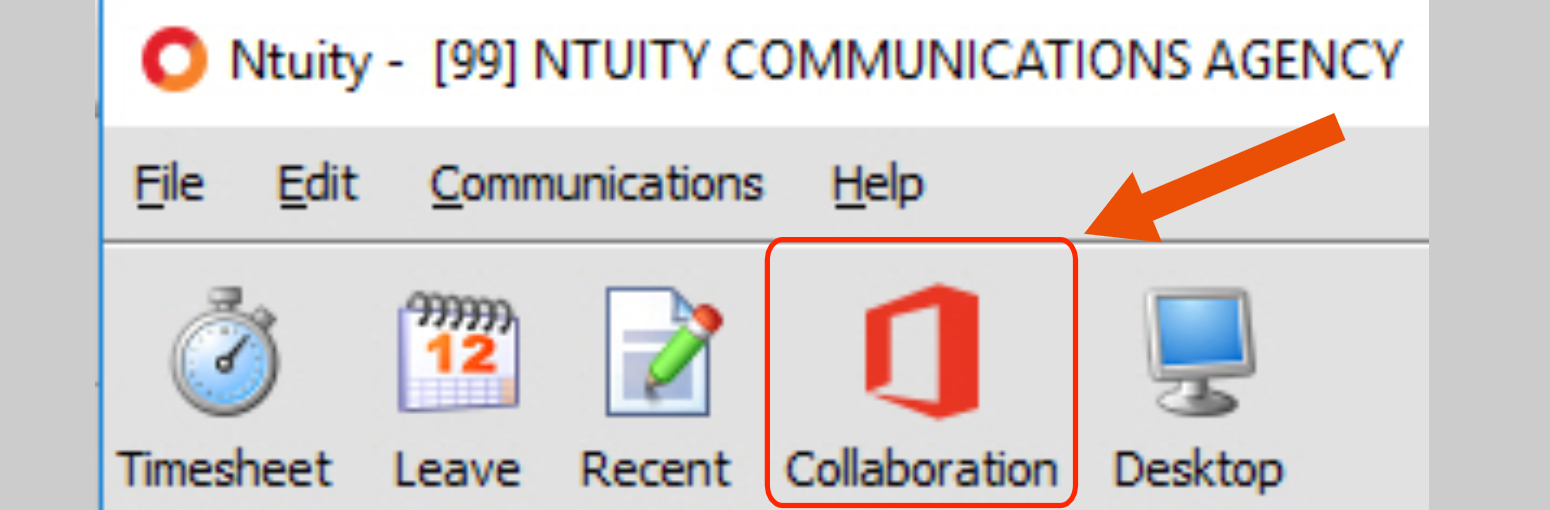Open the File menu
Screen dimensions: 1550x510
pos(168,184)
